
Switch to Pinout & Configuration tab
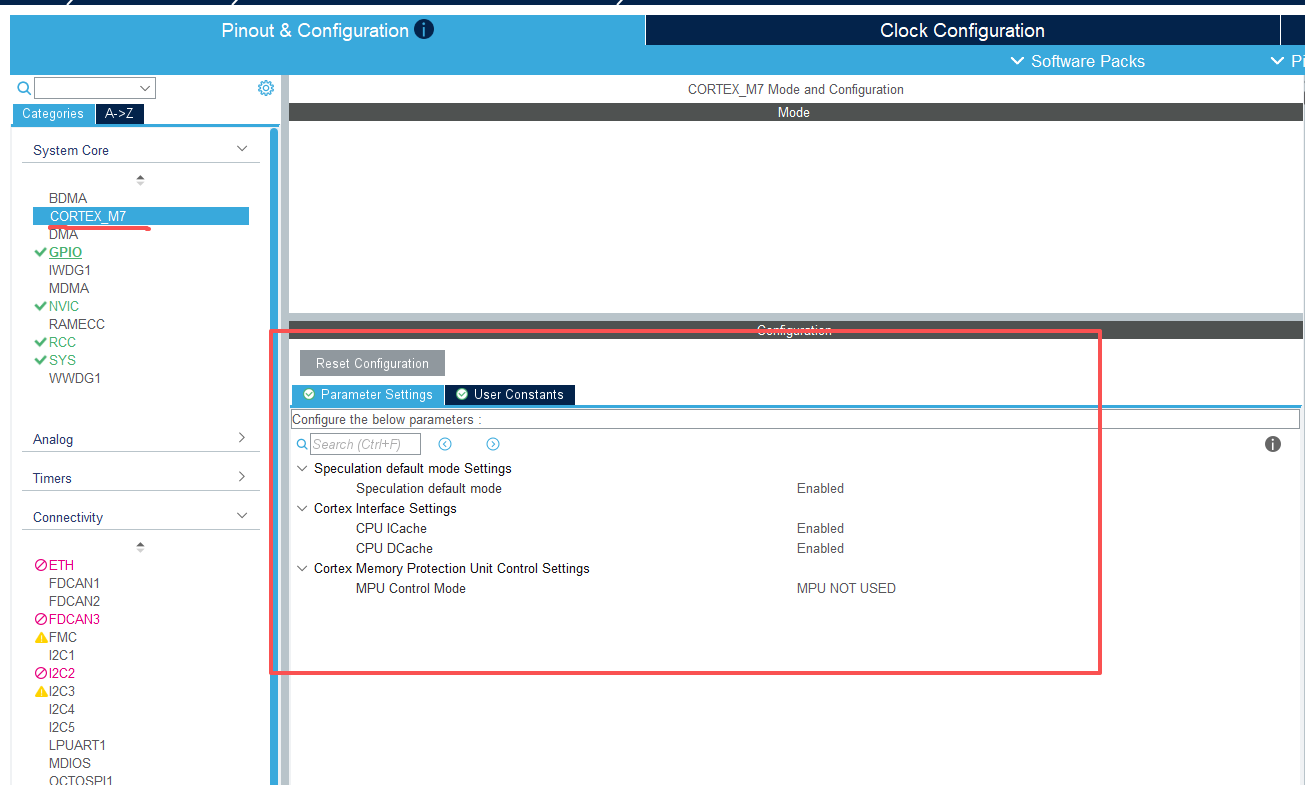[x=327, y=30]
